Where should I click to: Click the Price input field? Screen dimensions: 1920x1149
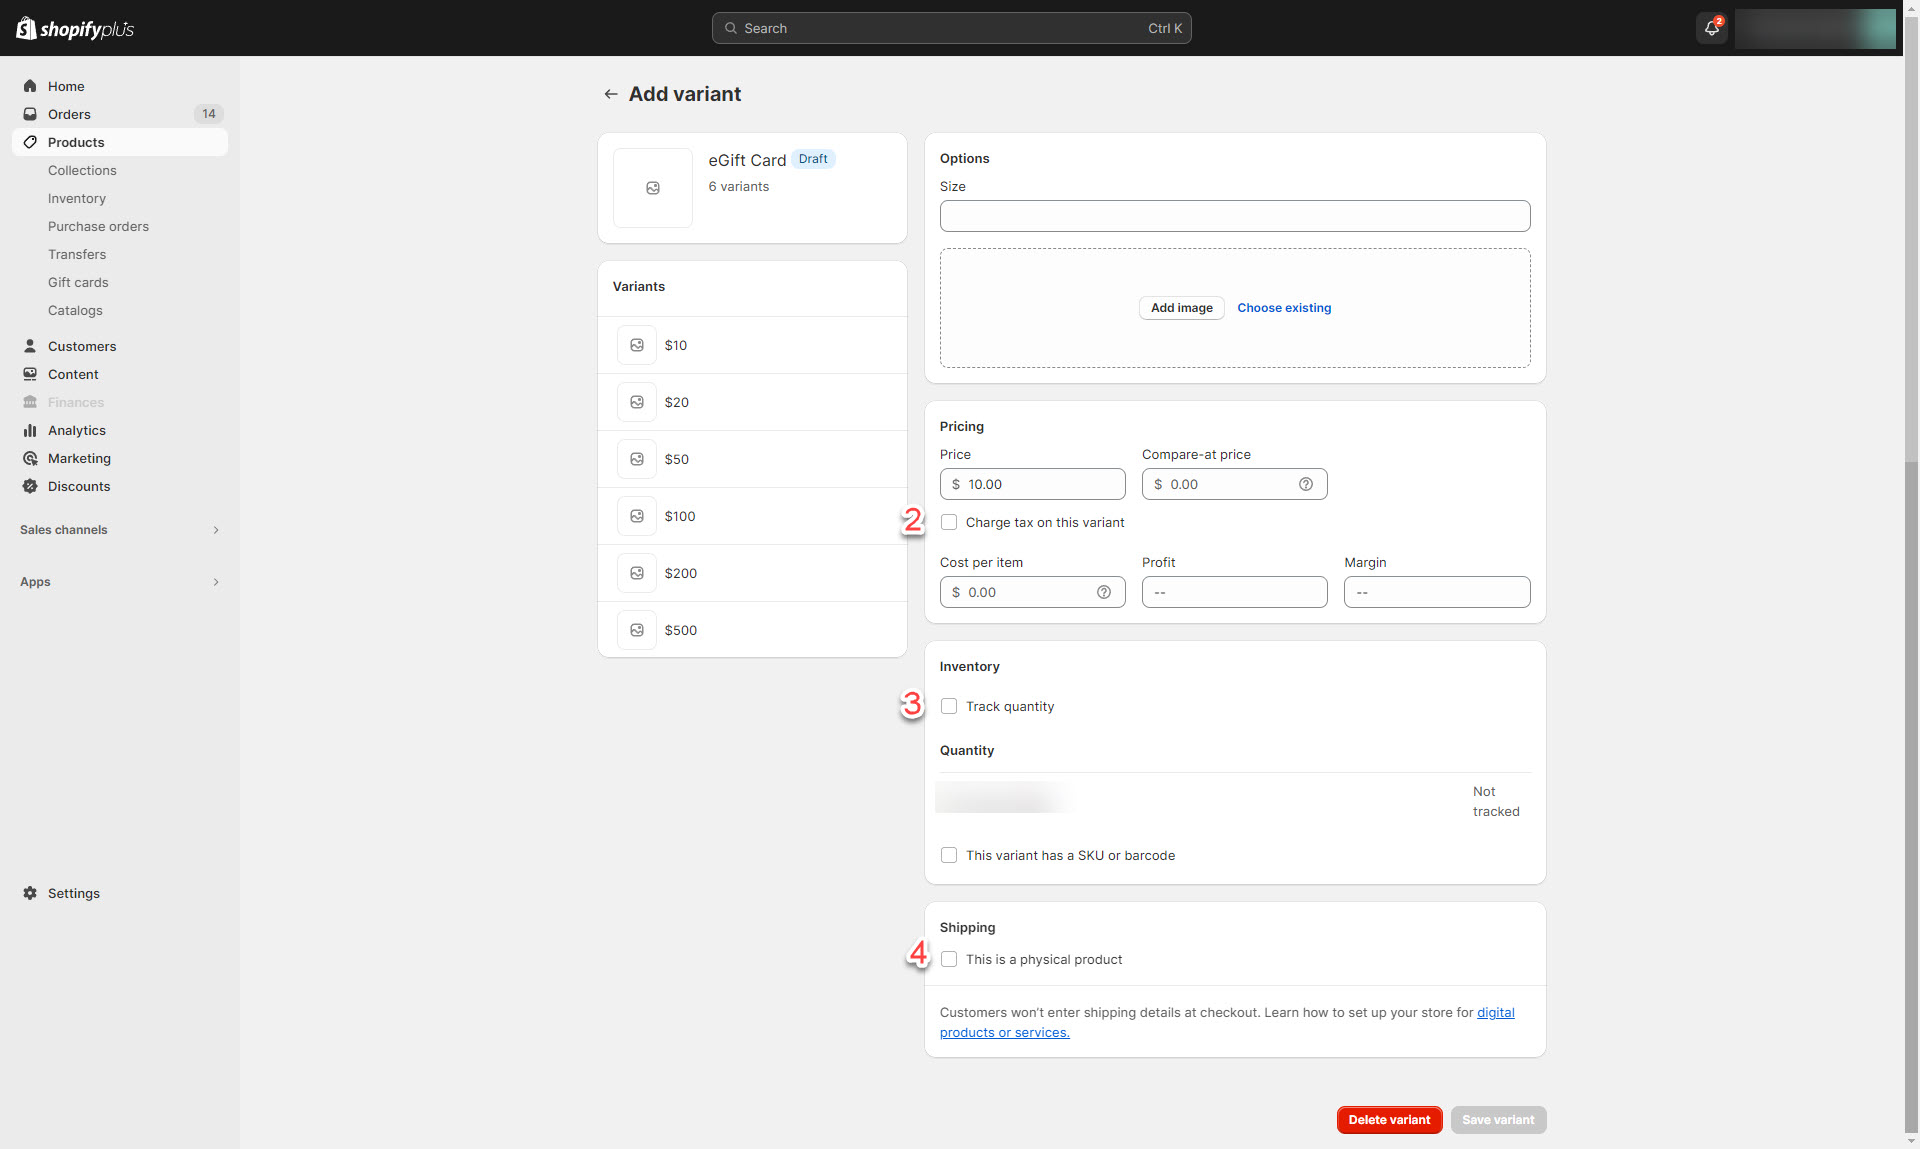[x=1032, y=484]
